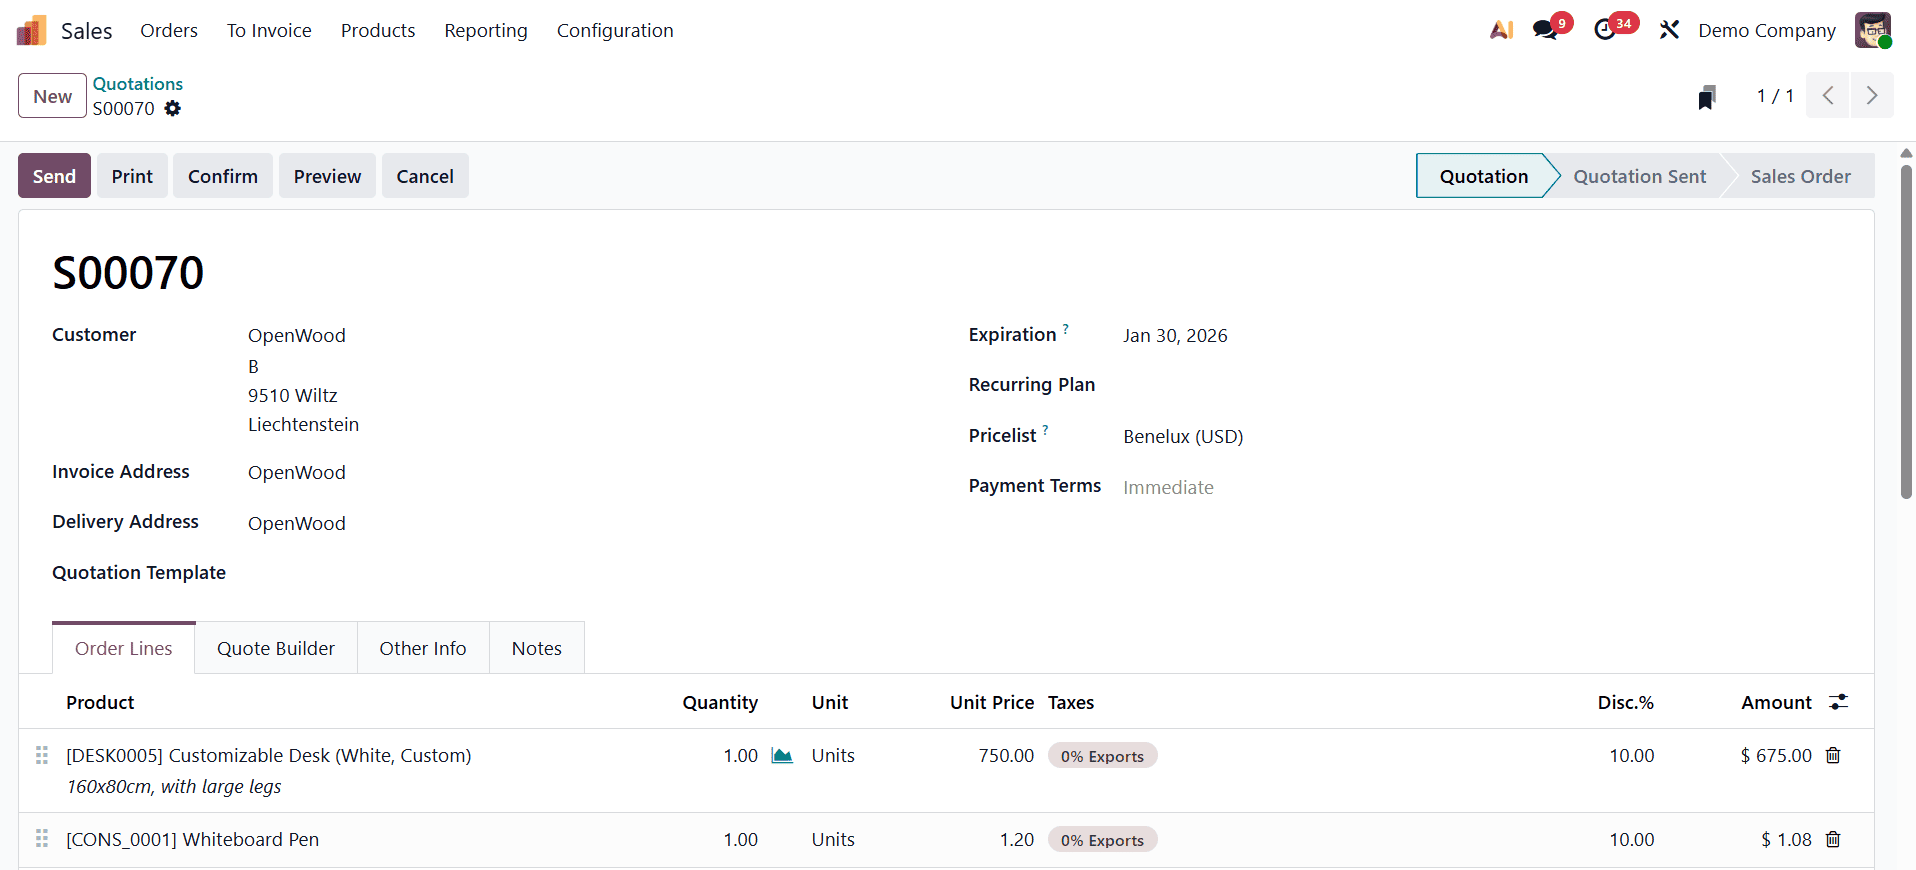Grab the drag handle of Whiteboard Pen line
Image resolution: width=1916 pixels, height=870 pixels.
(x=42, y=838)
